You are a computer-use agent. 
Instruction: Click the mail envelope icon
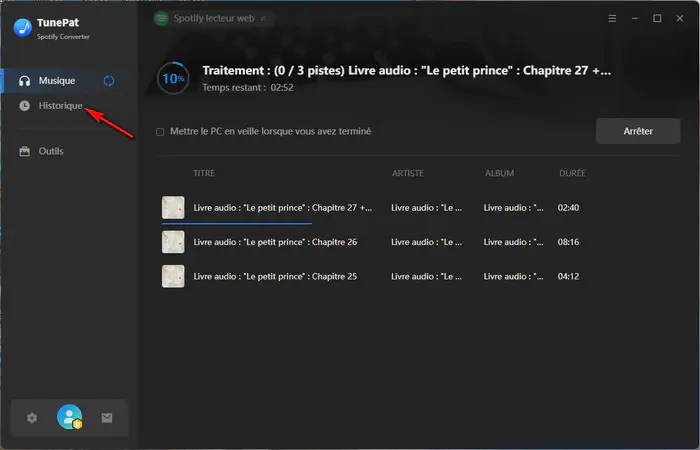pyautogui.click(x=107, y=418)
